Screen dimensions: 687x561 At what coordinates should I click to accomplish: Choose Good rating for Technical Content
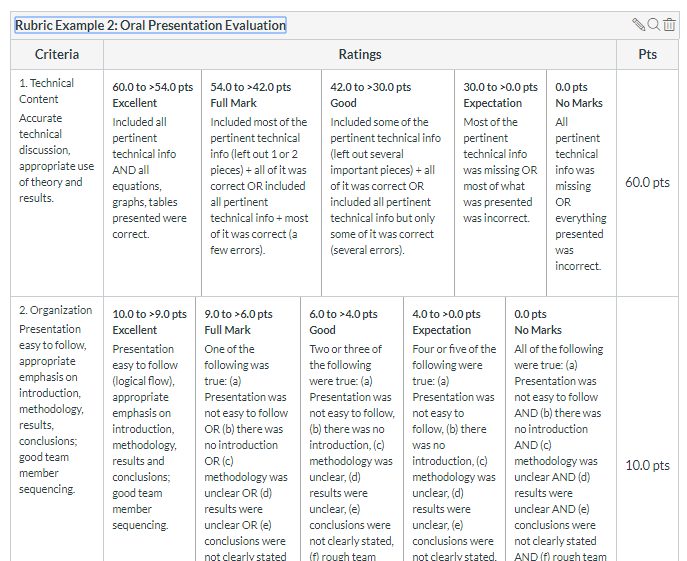387,170
